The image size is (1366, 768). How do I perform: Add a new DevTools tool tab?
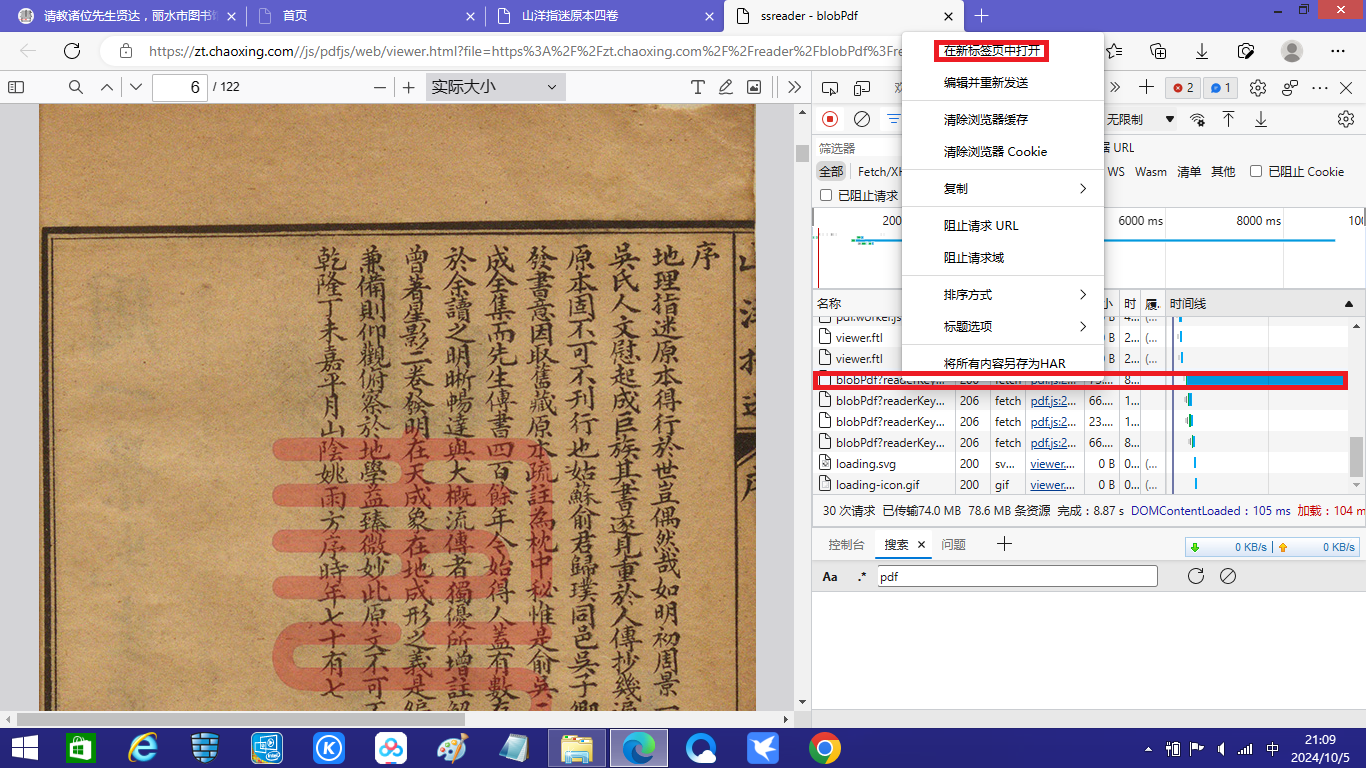[1146, 88]
